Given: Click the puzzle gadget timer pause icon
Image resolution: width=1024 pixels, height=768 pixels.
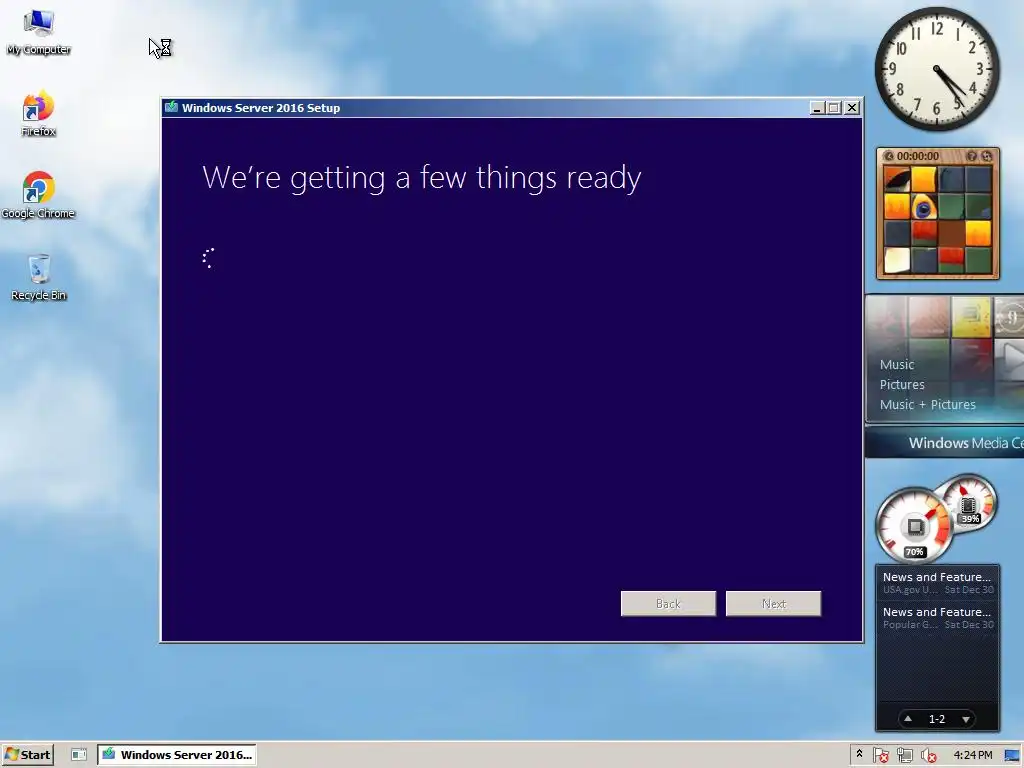Looking at the screenshot, I should click(x=889, y=156).
